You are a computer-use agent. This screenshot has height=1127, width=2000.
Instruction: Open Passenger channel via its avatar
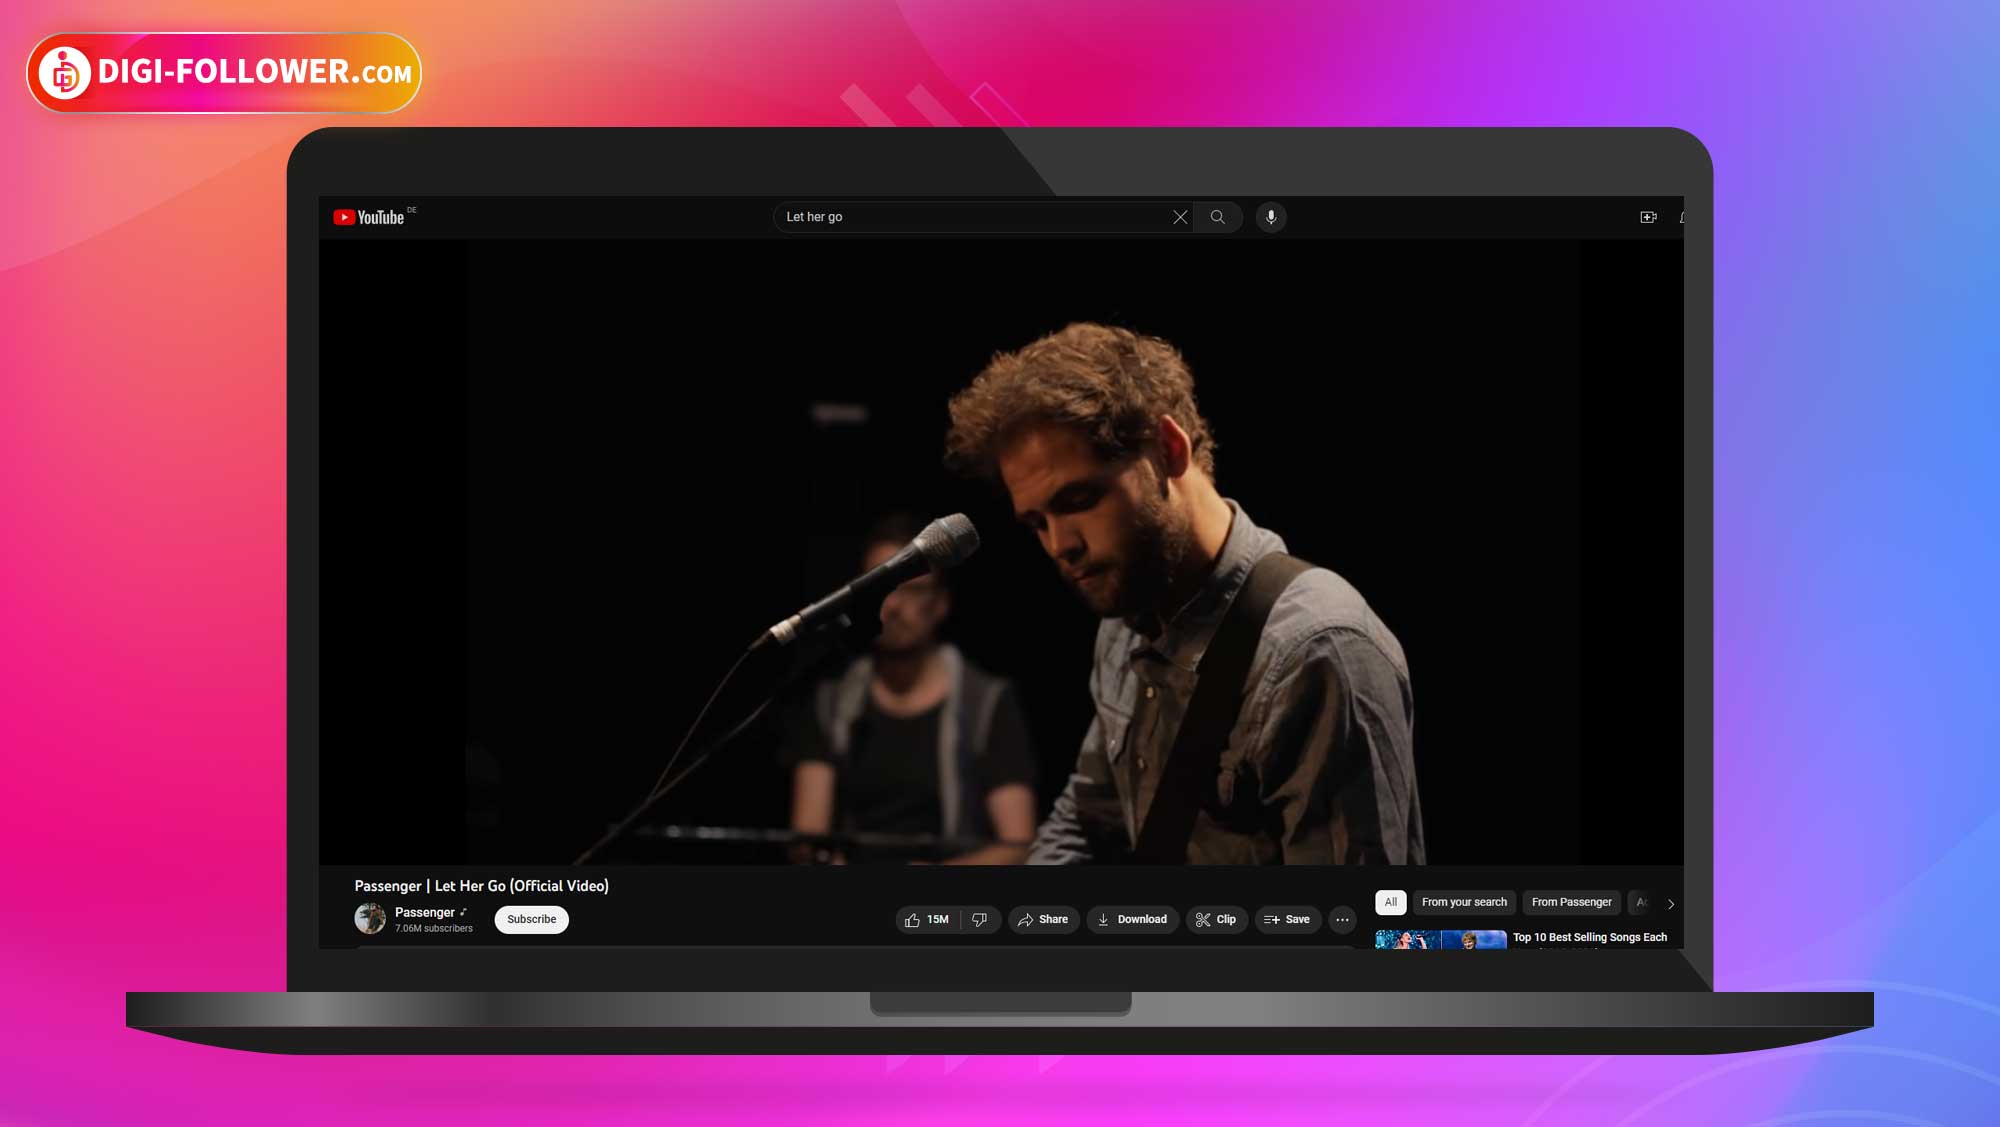tap(370, 919)
